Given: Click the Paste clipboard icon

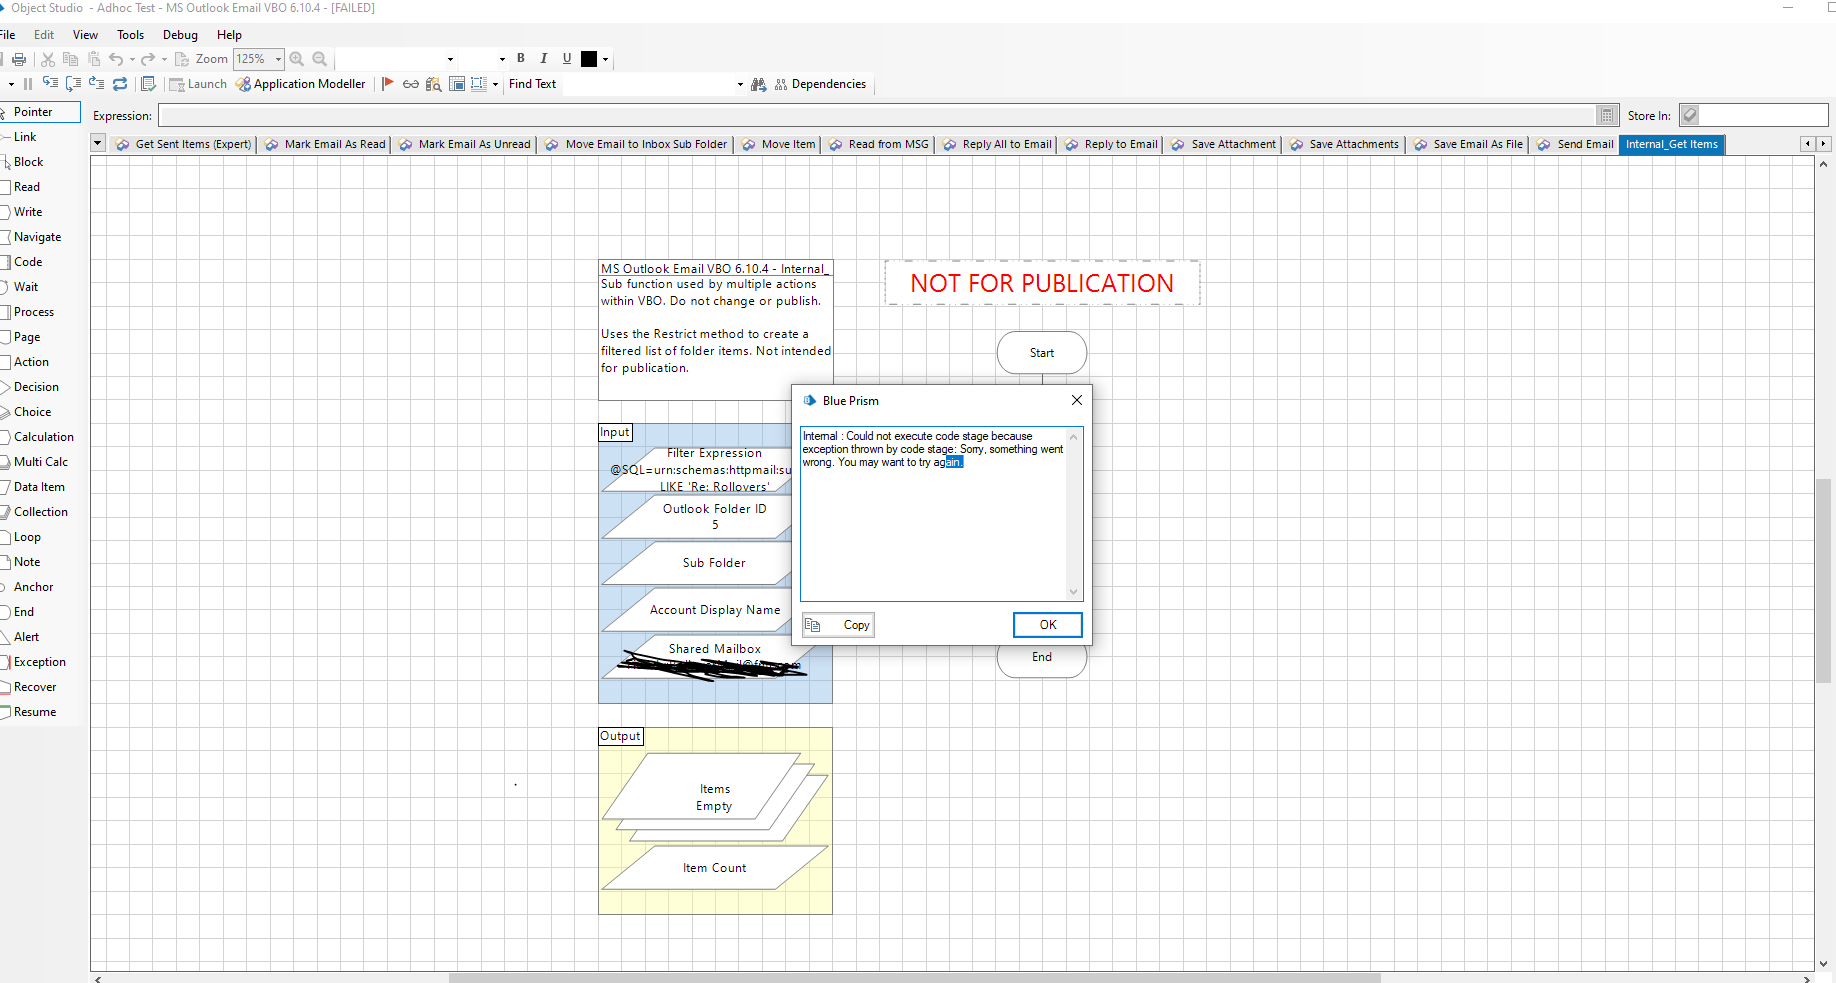Looking at the screenshot, I should (x=94, y=59).
